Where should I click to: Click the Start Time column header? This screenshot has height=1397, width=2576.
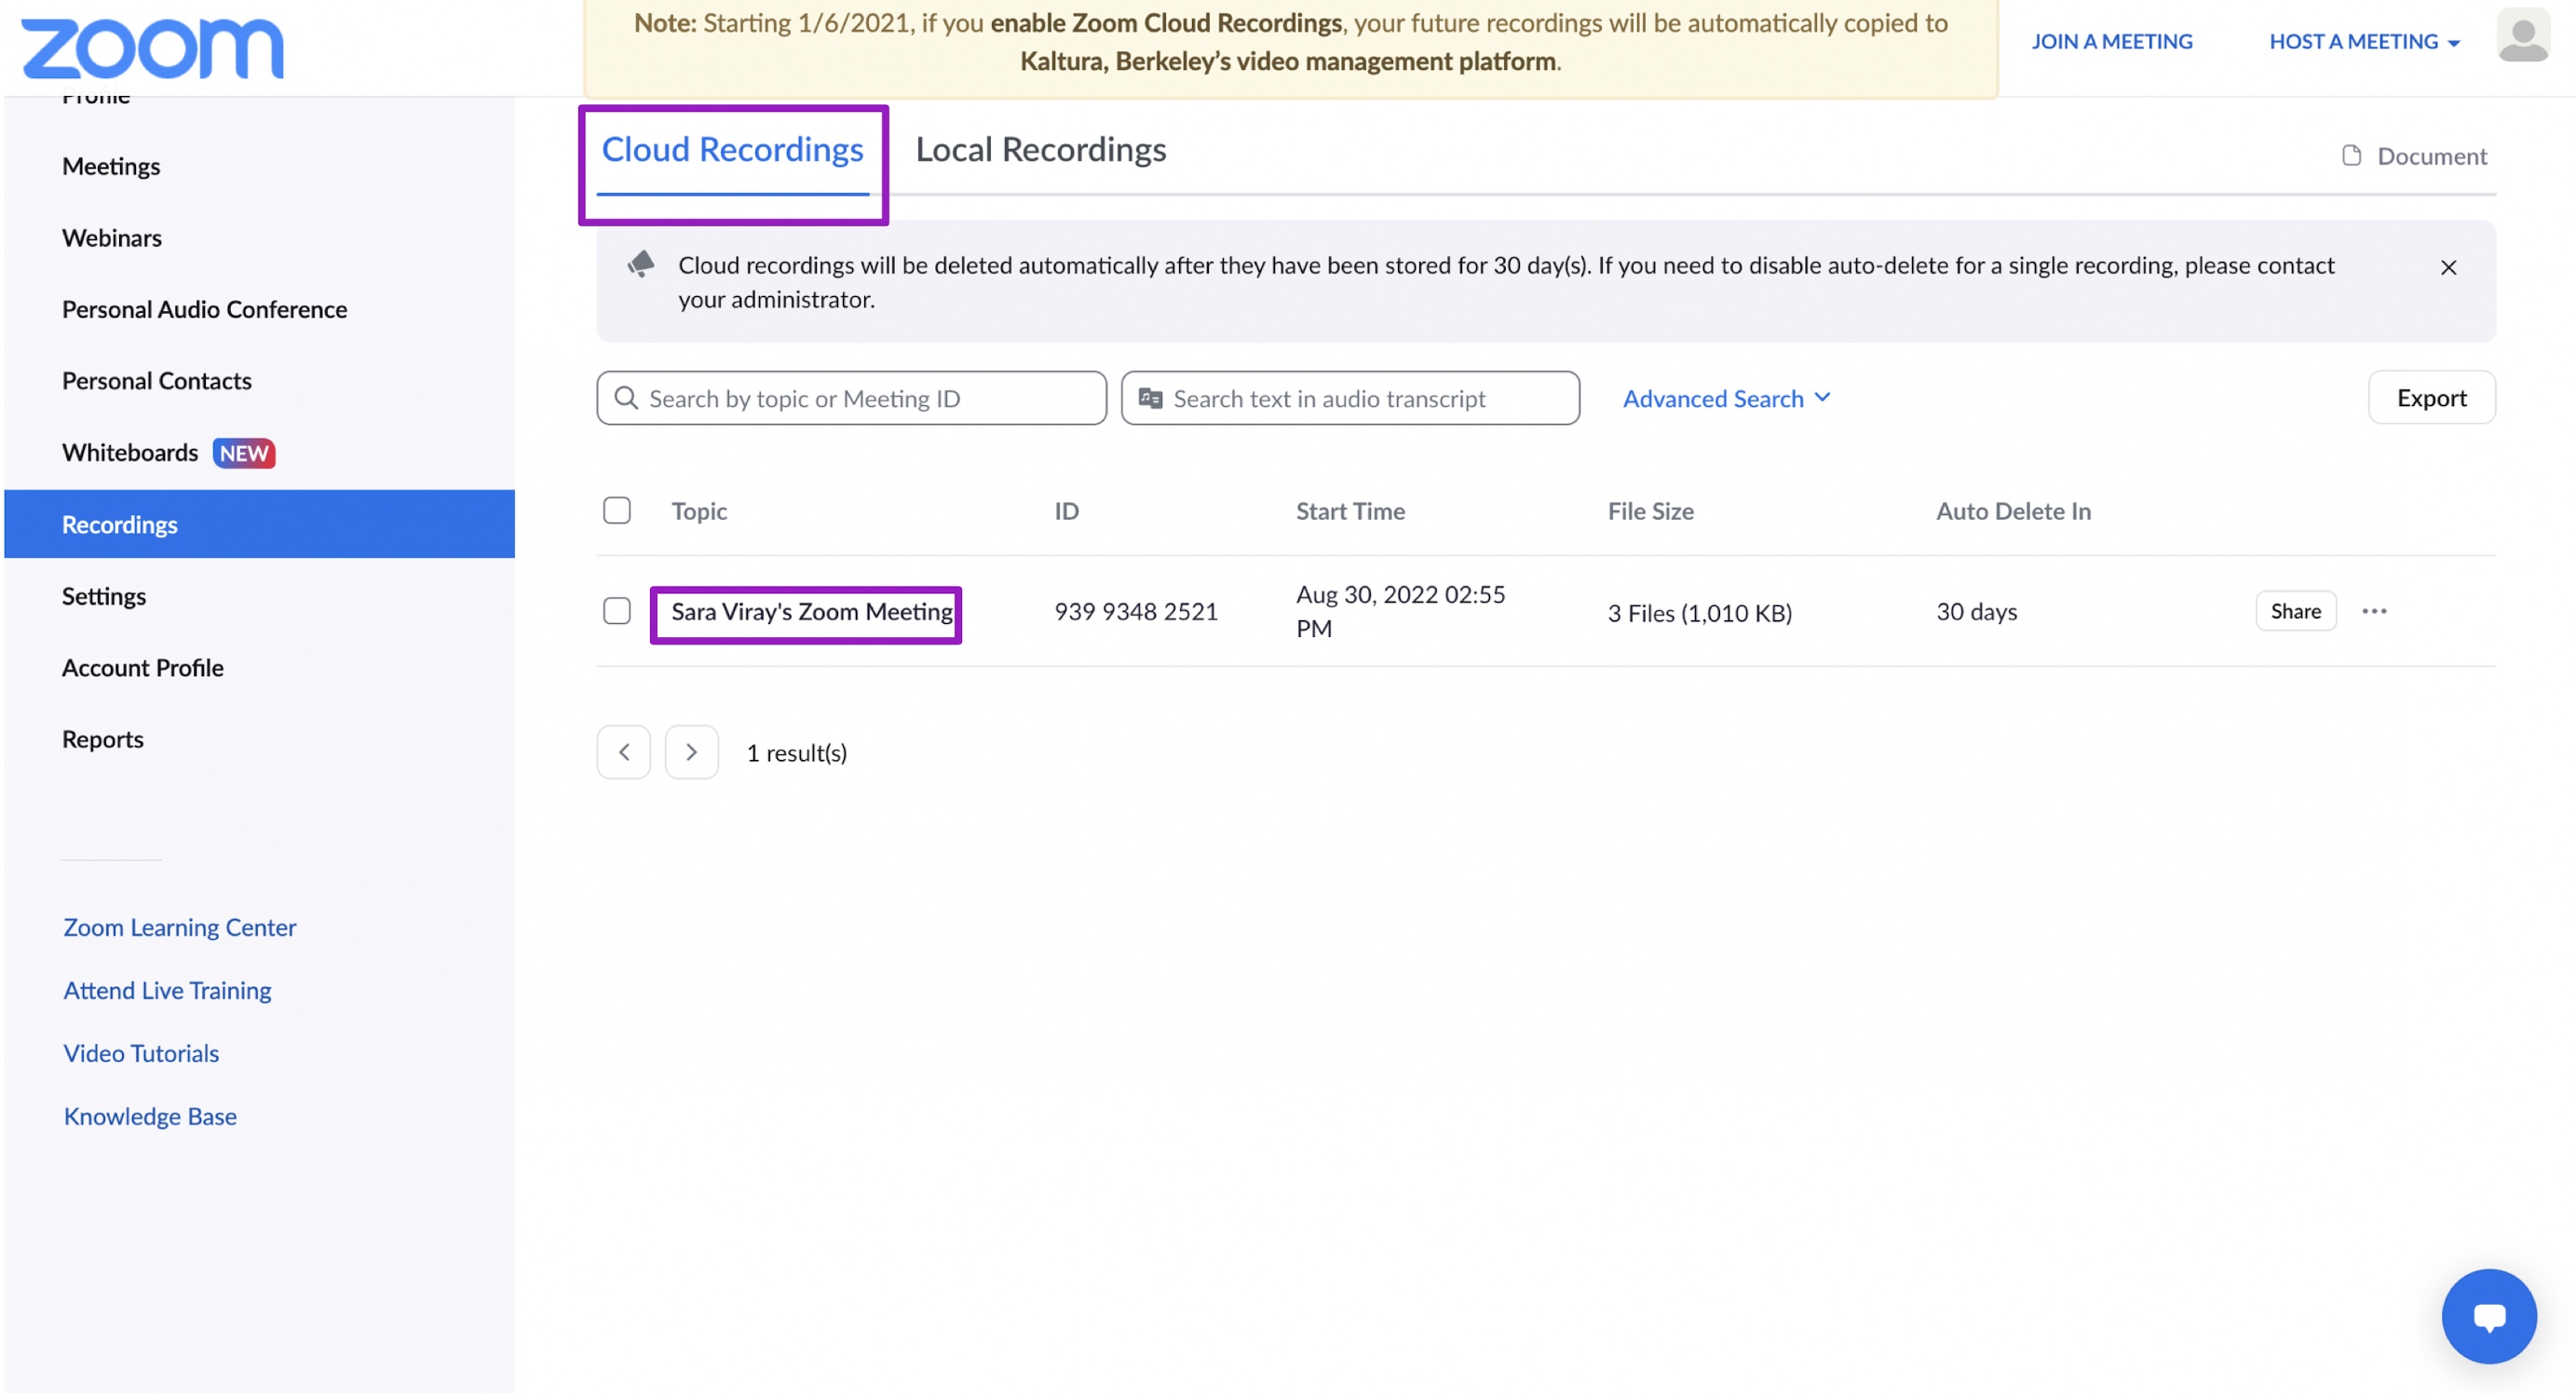1350,511
